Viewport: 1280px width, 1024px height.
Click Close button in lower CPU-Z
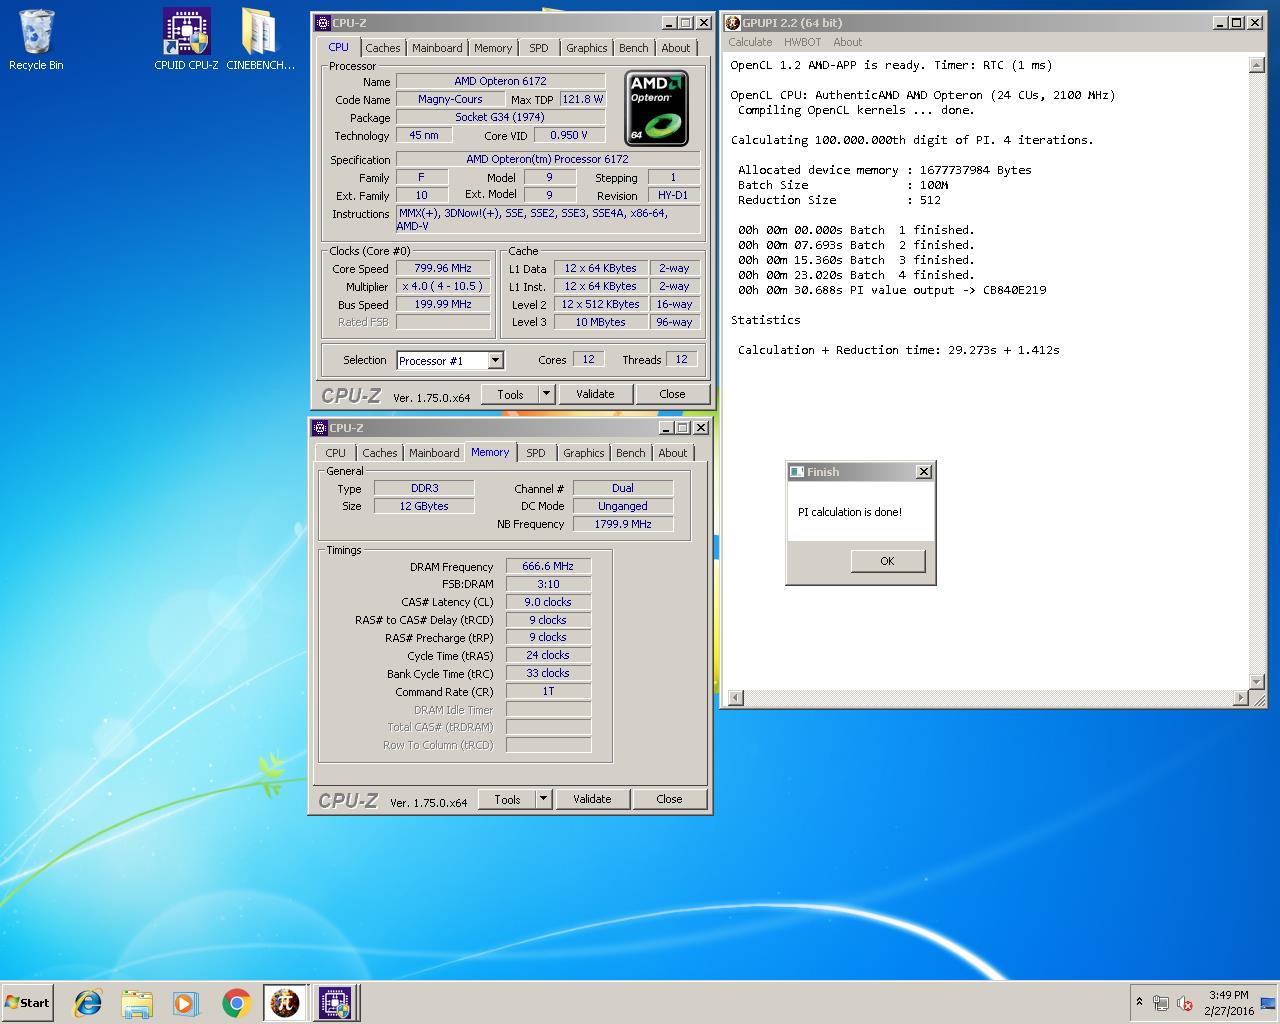click(x=669, y=799)
